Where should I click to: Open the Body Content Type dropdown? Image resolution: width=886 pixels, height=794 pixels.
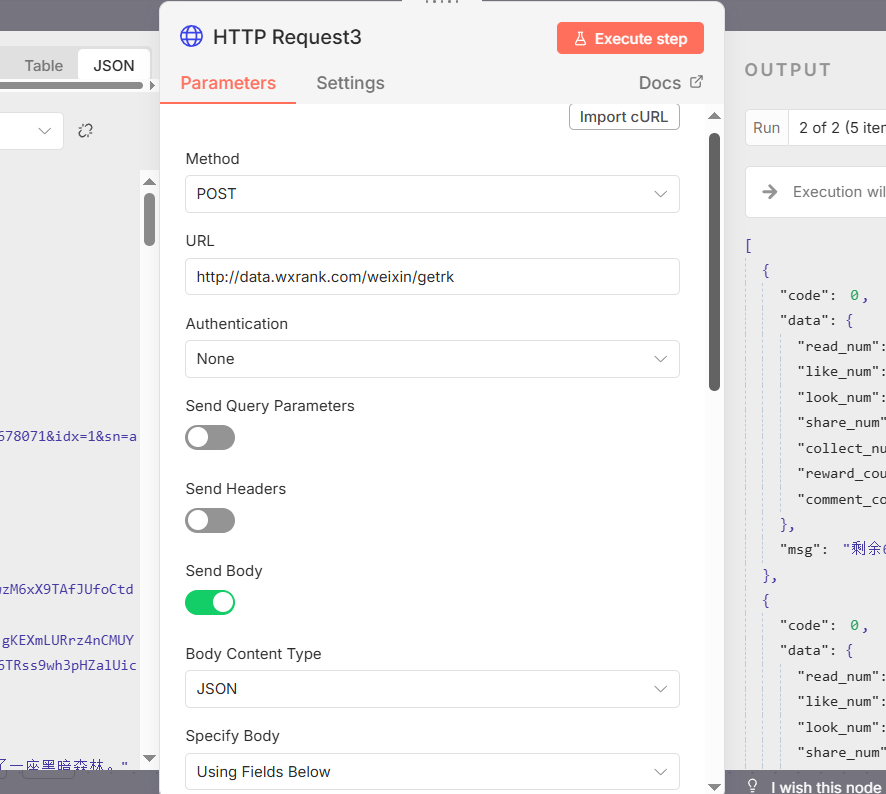(432, 689)
